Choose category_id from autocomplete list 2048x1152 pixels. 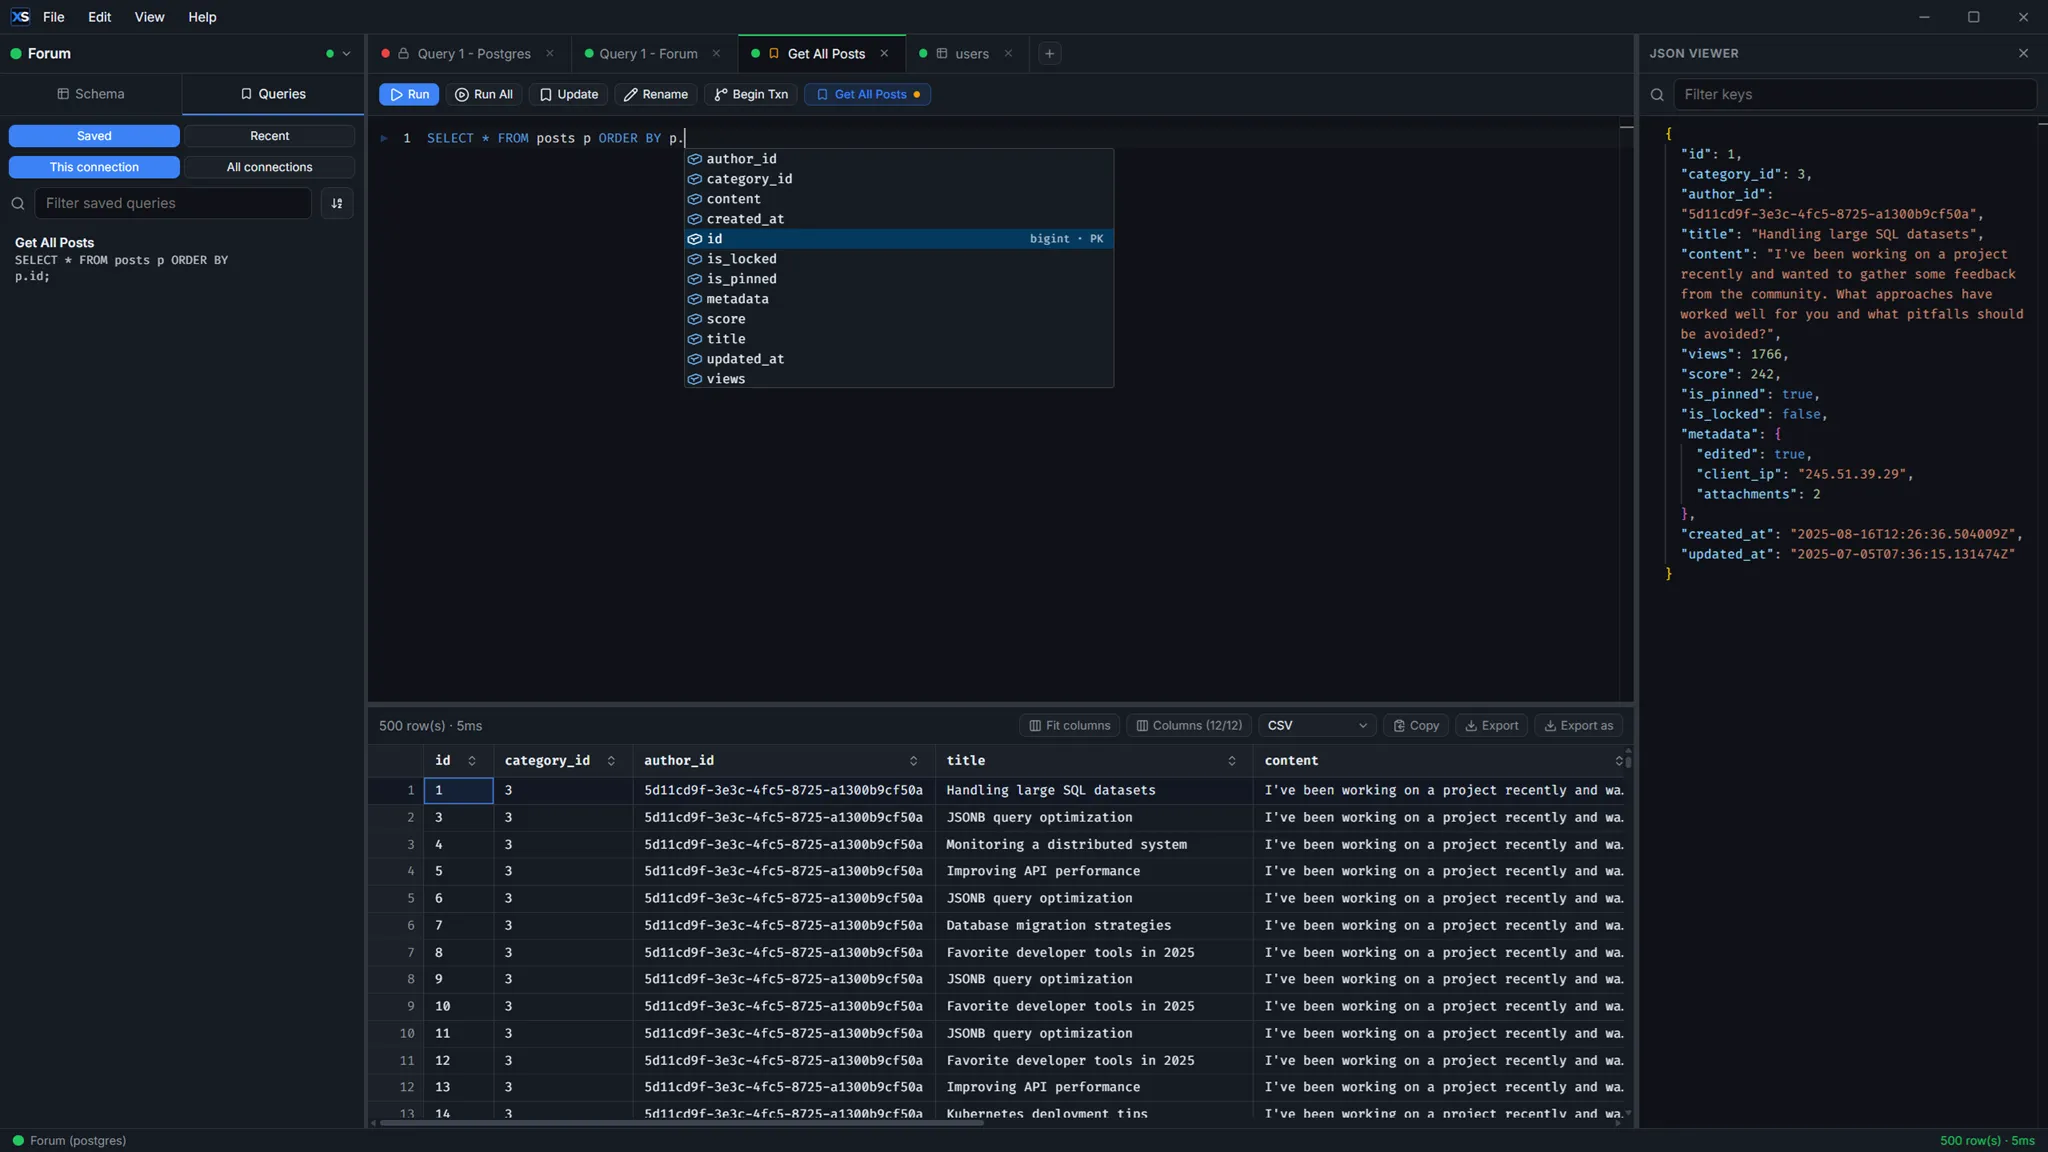click(x=898, y=179)
